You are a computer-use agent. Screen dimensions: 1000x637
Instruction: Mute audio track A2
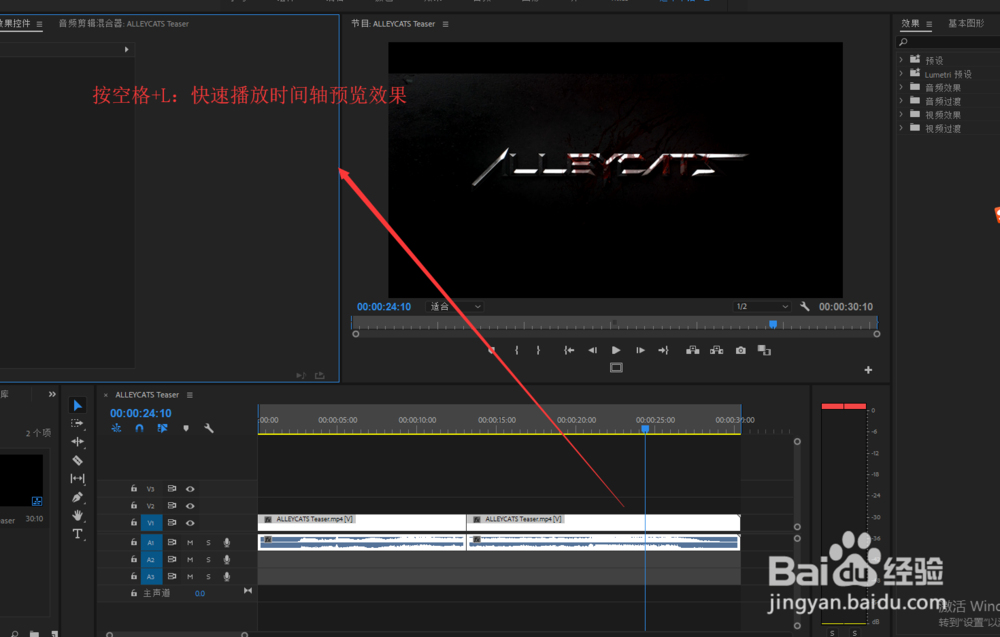click(x=190, y=560)
